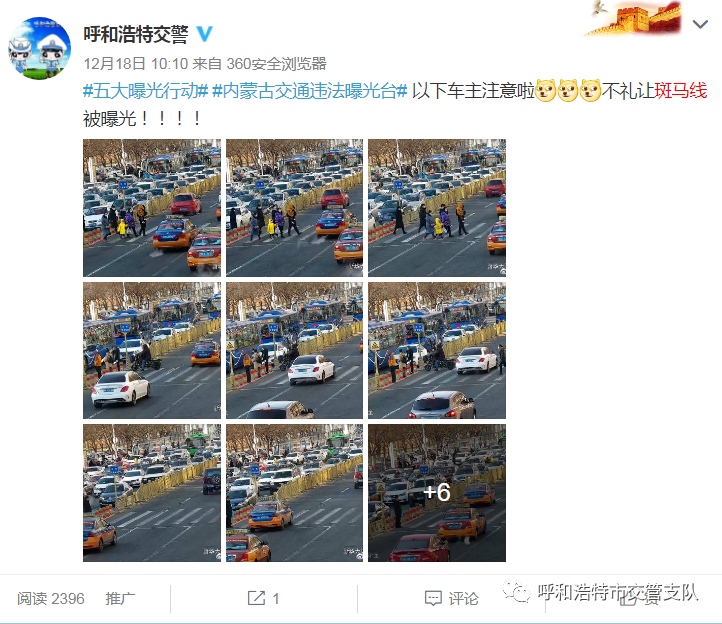The width and height of the screenshot is (722, 624).
Task: Open the 360安全浏览器 source link
Action: [276, 64]
